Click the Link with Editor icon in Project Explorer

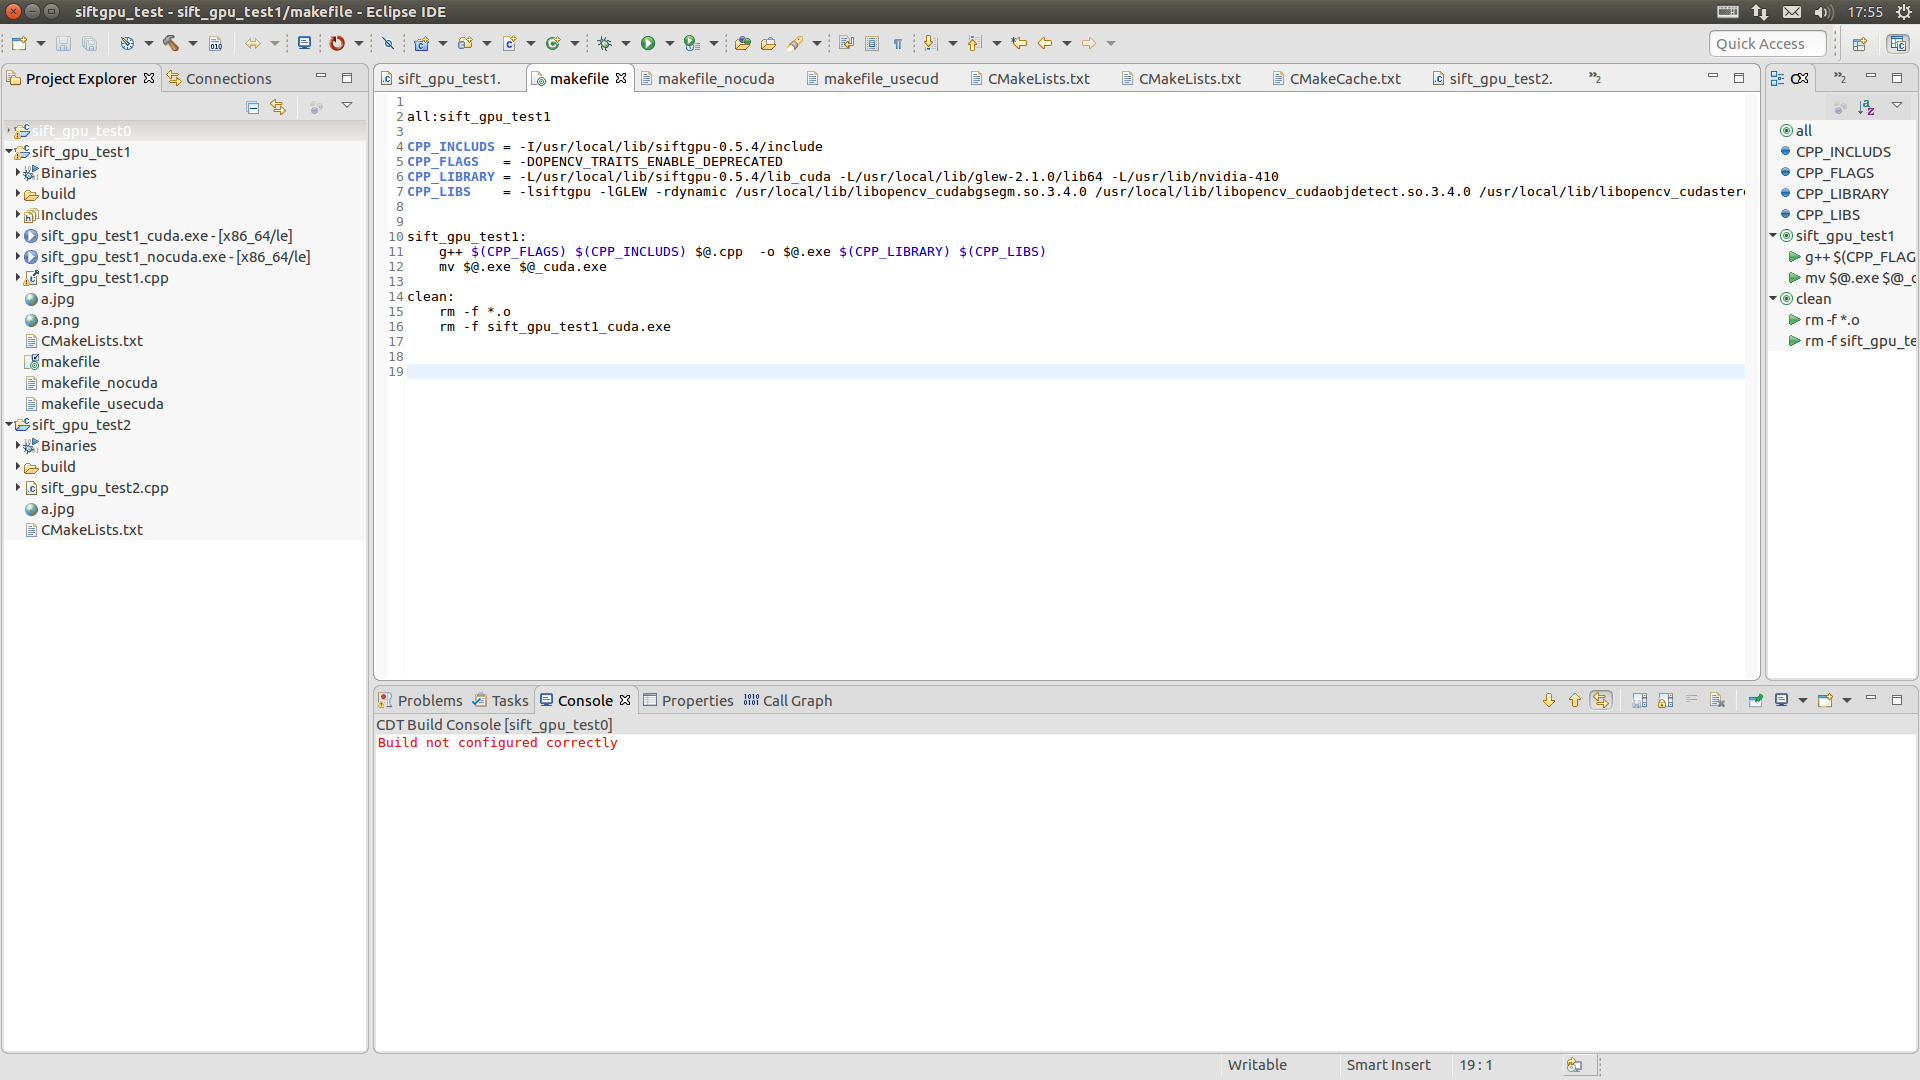point(278,107)
